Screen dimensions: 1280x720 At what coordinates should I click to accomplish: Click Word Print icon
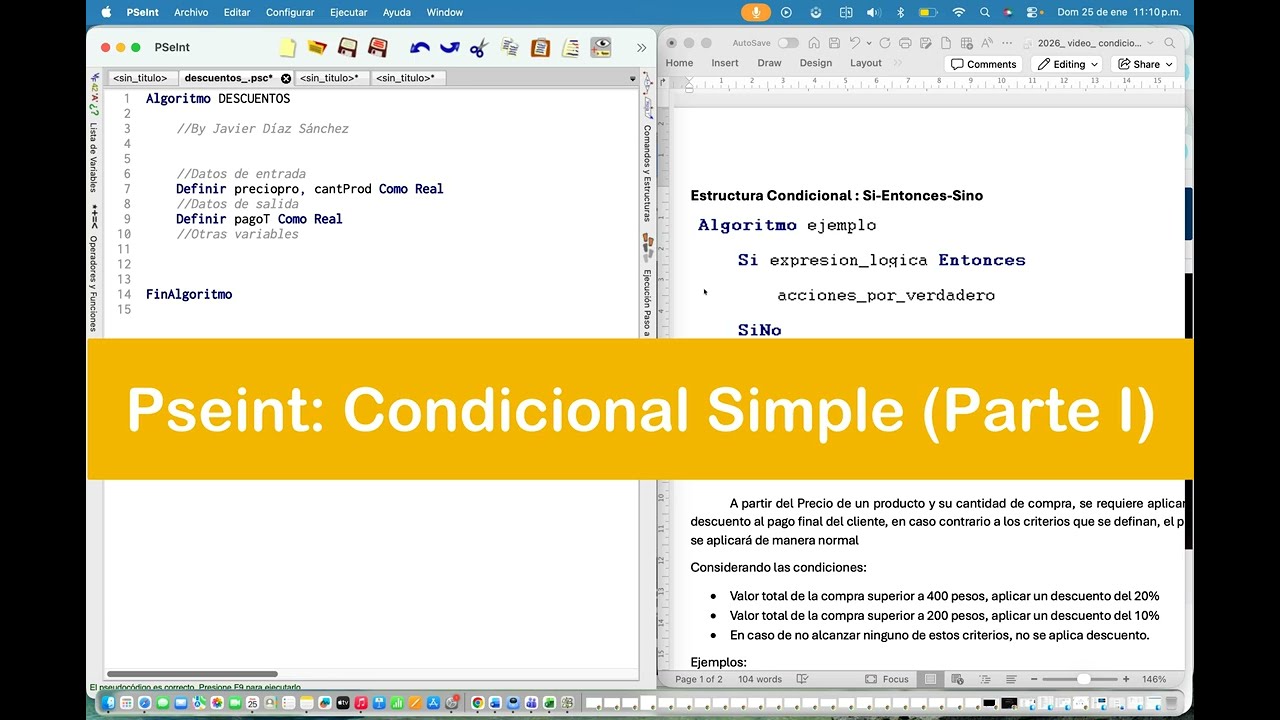905,43
